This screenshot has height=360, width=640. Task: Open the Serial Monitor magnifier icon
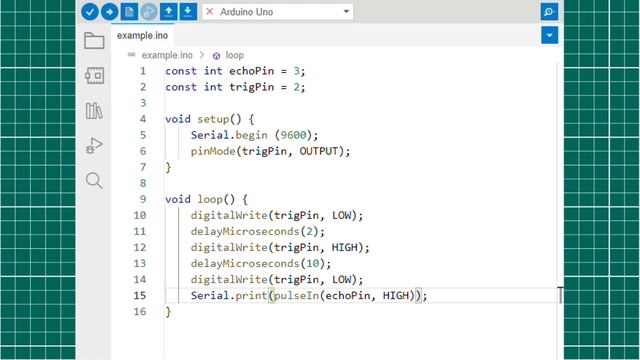[549, 12]
